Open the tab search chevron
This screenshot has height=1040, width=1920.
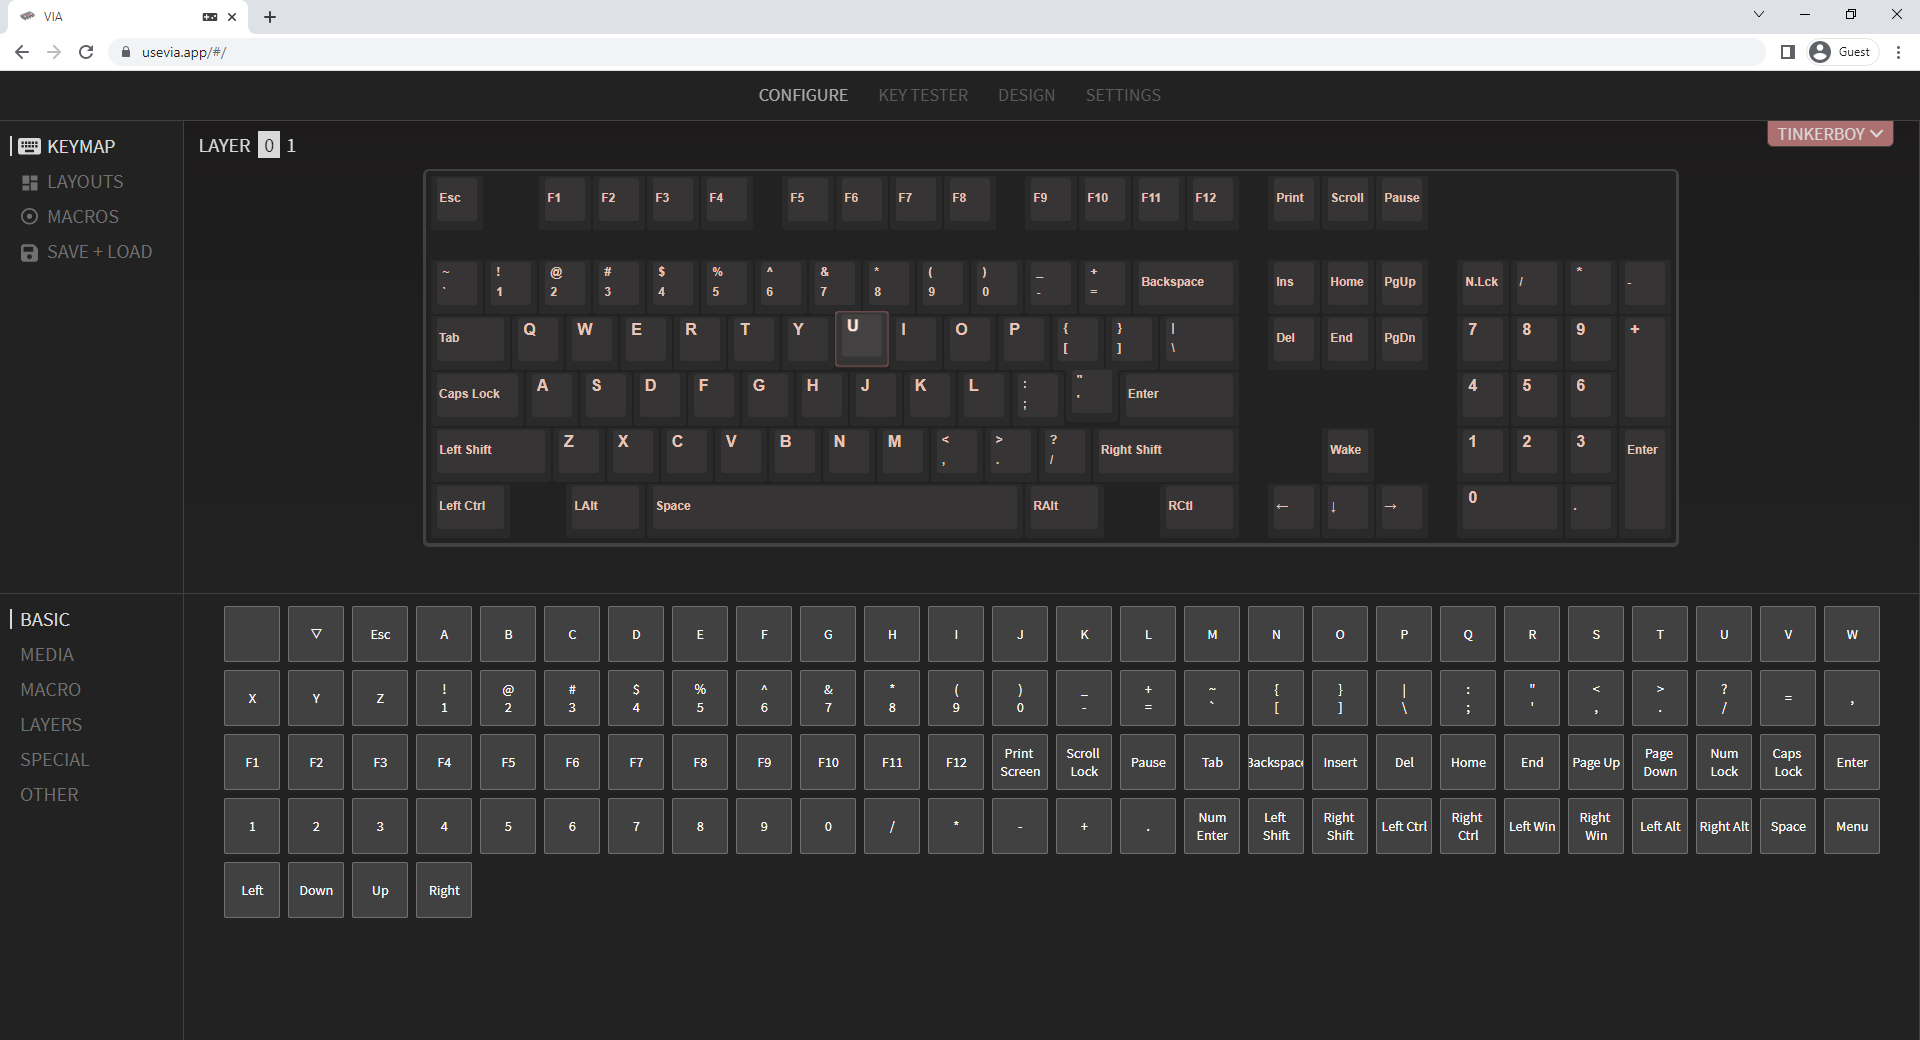click(1759, 14)
